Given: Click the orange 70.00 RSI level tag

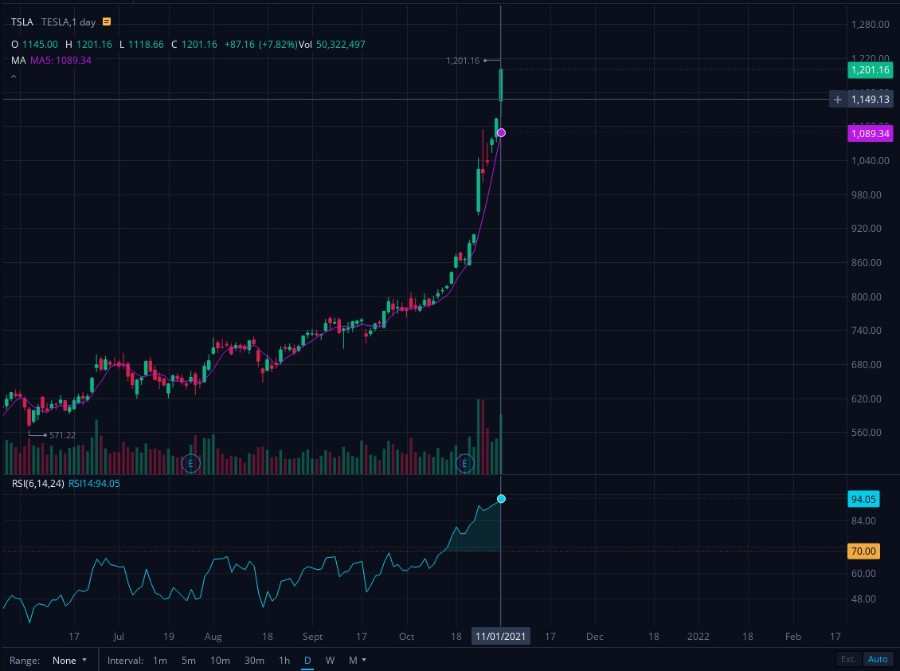Looking at the screenshot, I should tap(863, 551).
